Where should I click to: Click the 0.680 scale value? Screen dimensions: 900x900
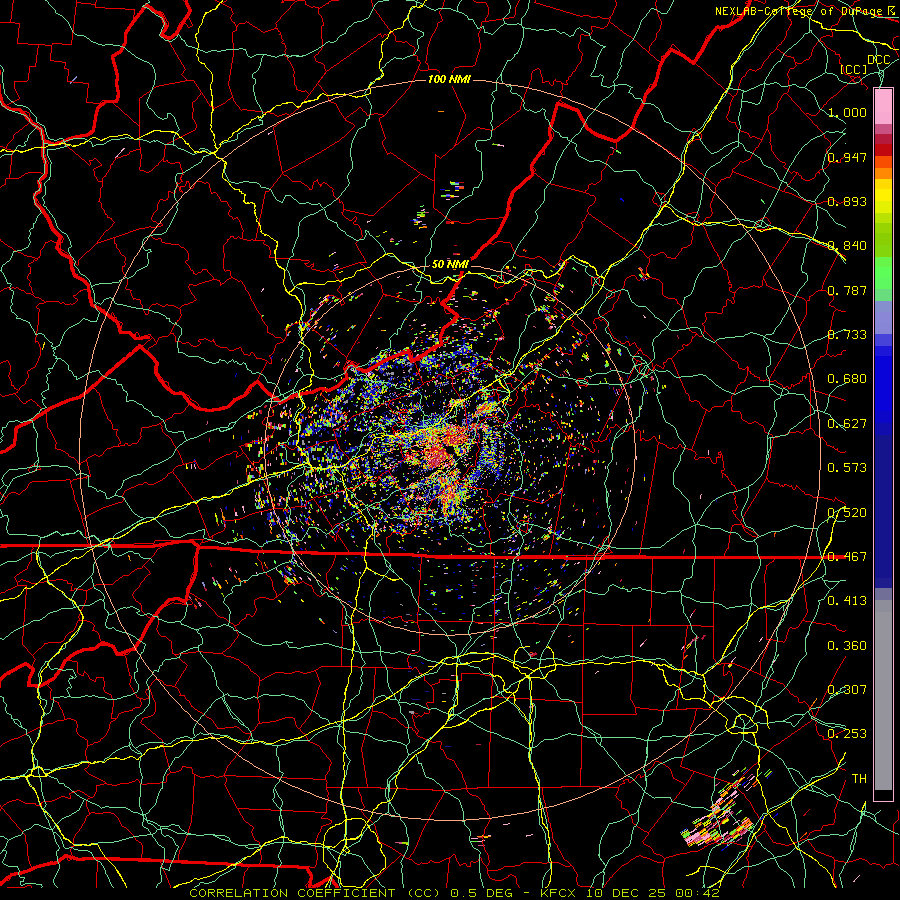click(x=847, y=379)
